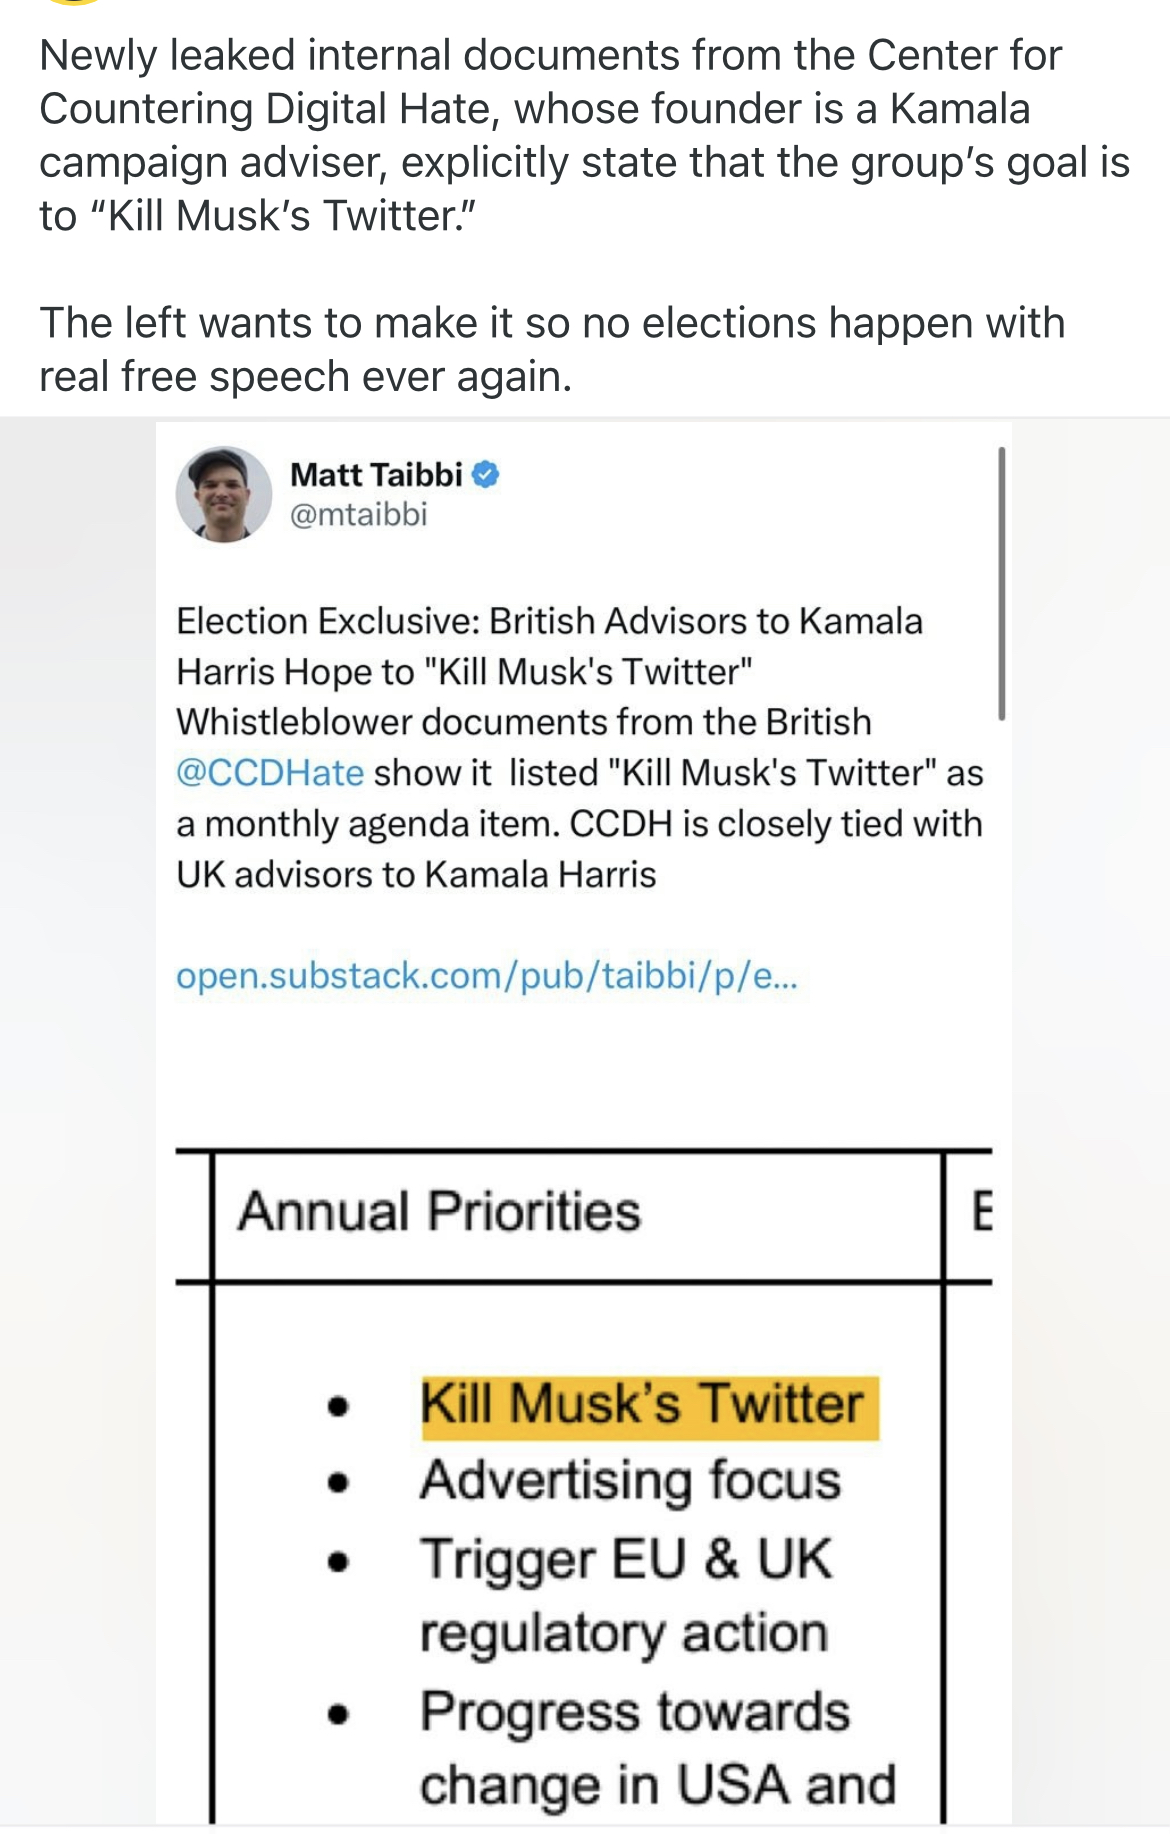Click the blue verified checkmark badge
The height and width of the screenshot is (1834, 1170).
point(485,474)
